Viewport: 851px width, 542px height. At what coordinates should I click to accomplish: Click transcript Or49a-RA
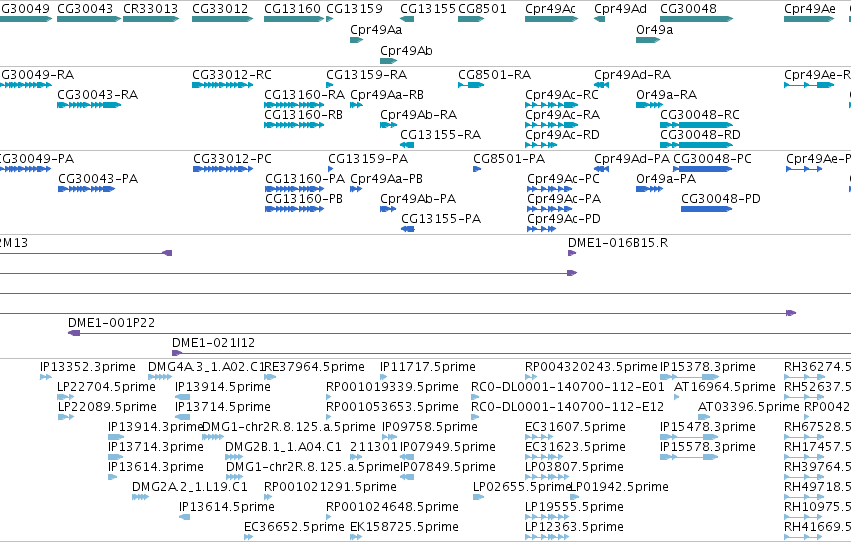click(x=650, y=105)
